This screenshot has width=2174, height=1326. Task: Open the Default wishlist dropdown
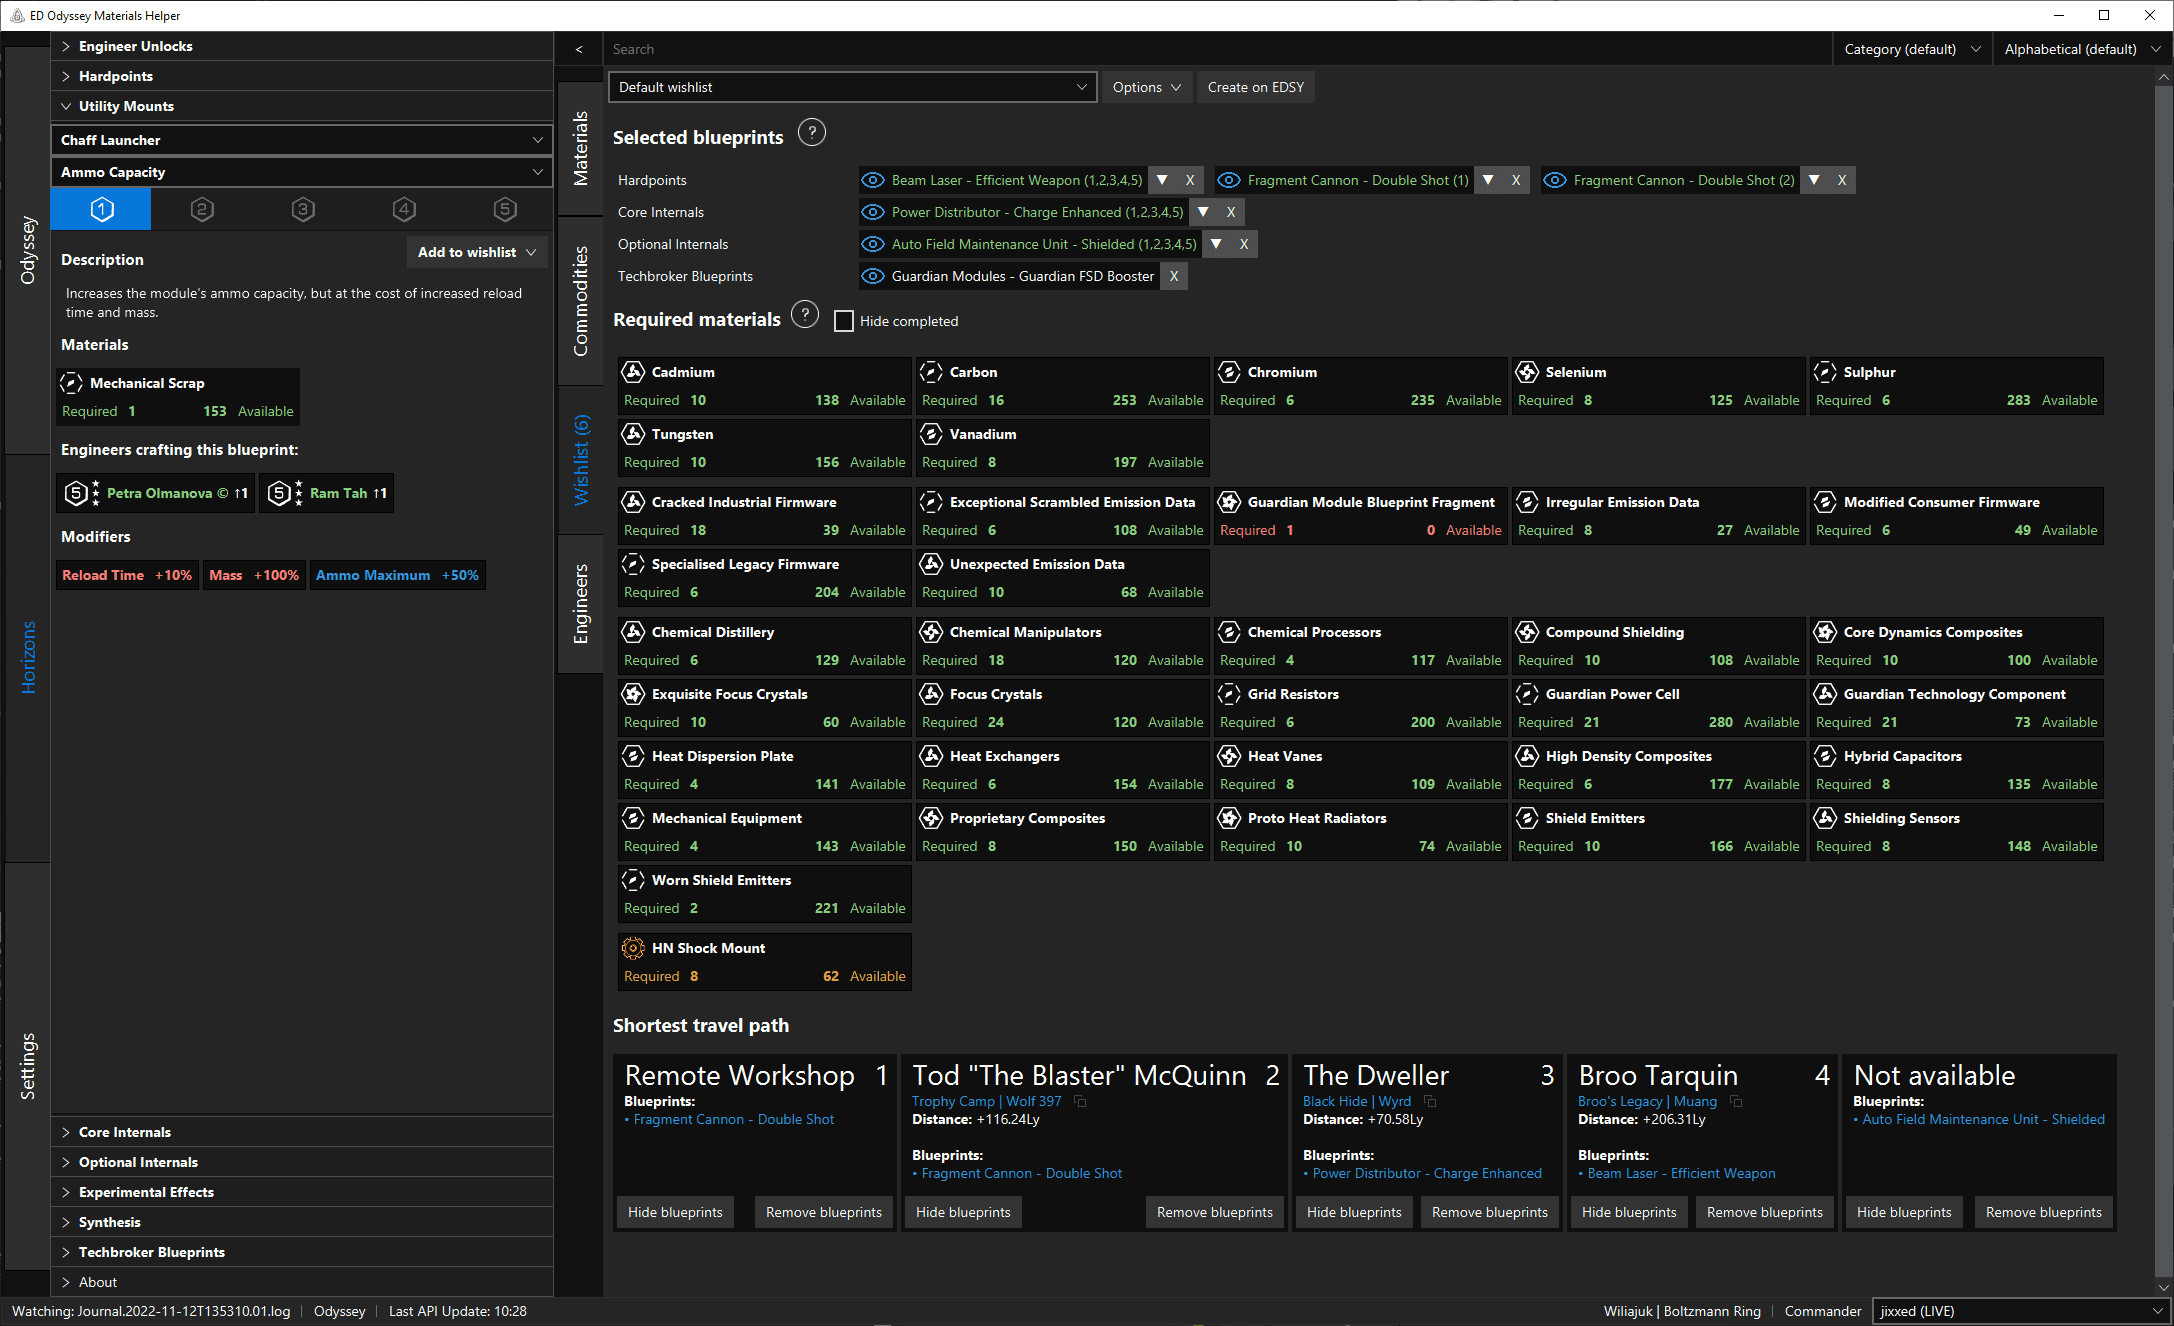click(852, 87)
